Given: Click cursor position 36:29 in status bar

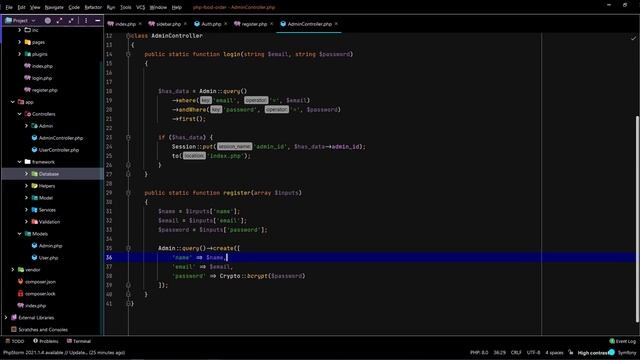Looking at the screenshot, I should pyautogui.click(x=500, y=353).
